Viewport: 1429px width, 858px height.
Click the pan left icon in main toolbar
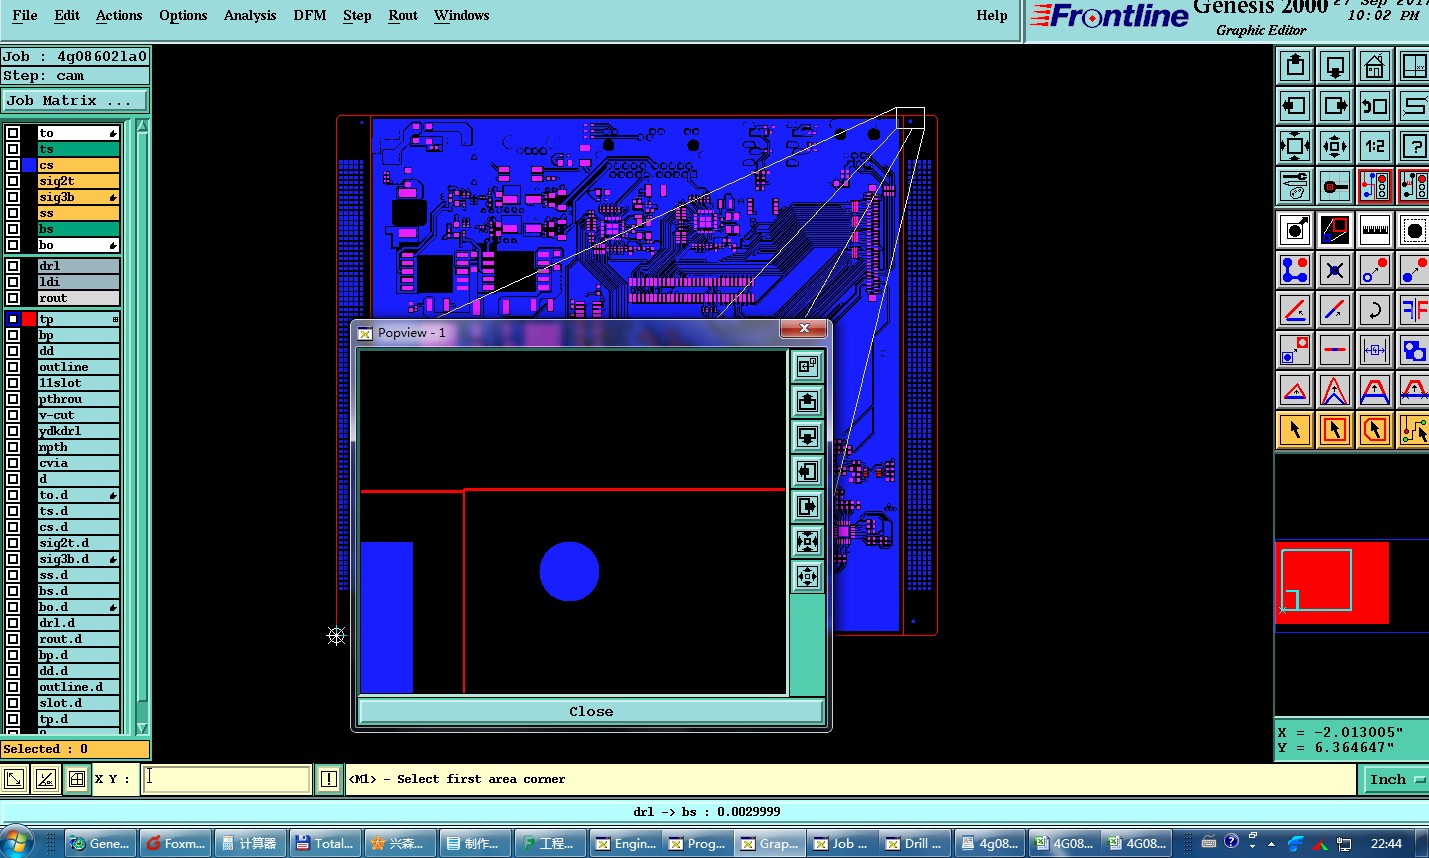1295,106
